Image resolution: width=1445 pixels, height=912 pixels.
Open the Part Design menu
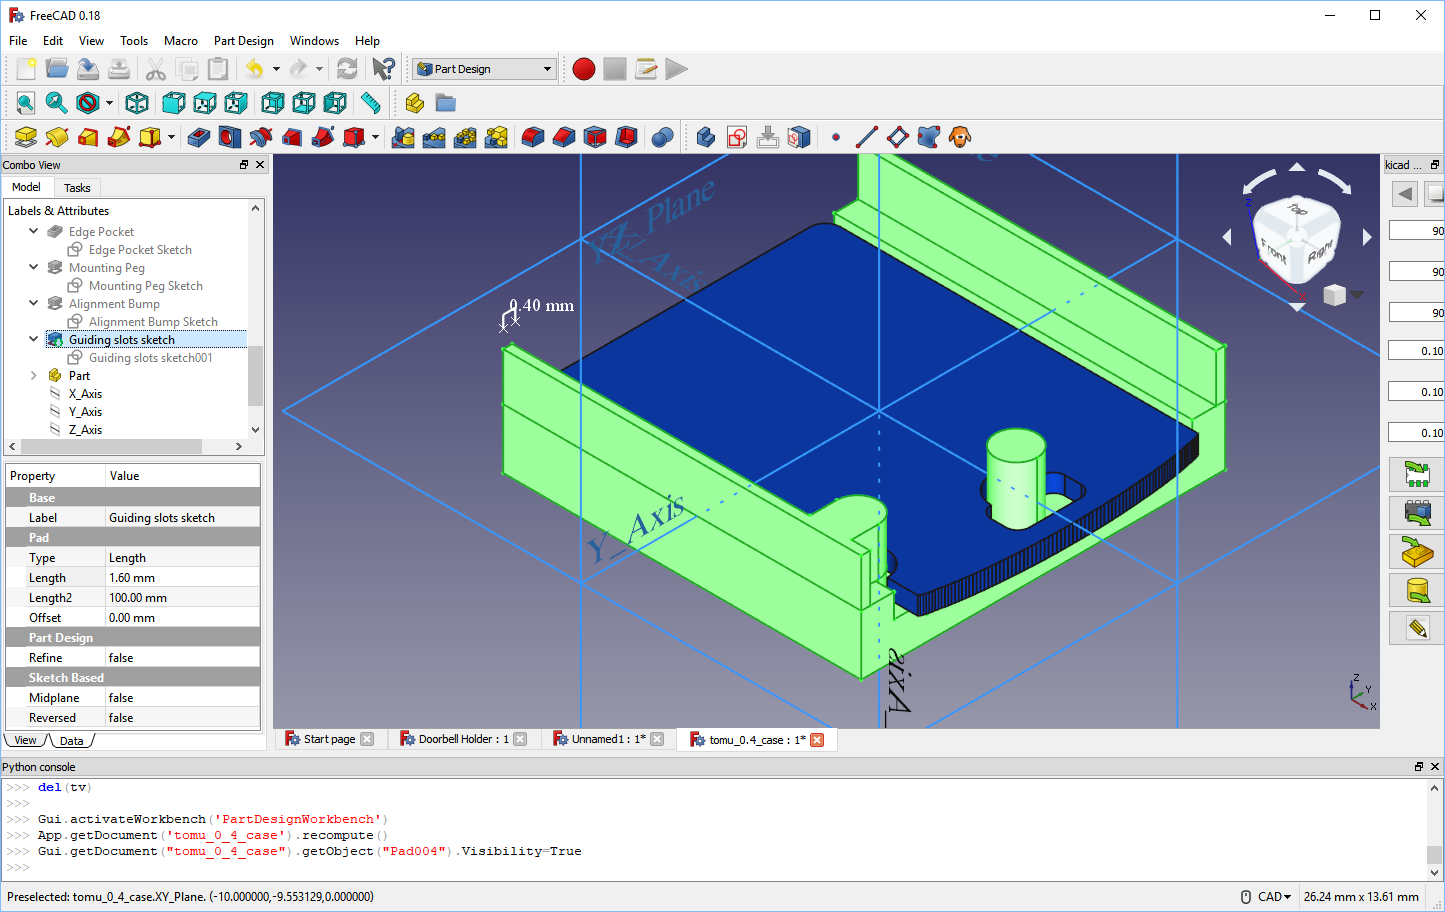tap(243, 41)
